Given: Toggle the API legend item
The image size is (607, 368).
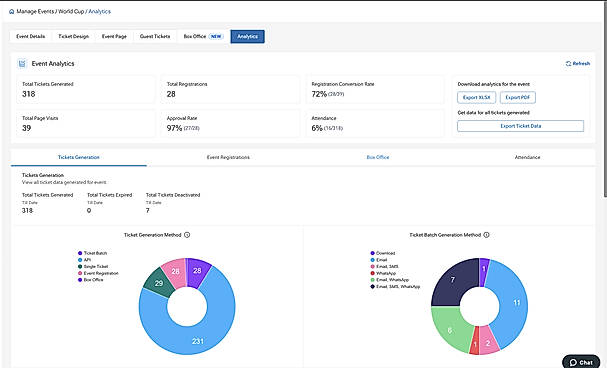Looking at the screenshot, I should pos(84,260).
